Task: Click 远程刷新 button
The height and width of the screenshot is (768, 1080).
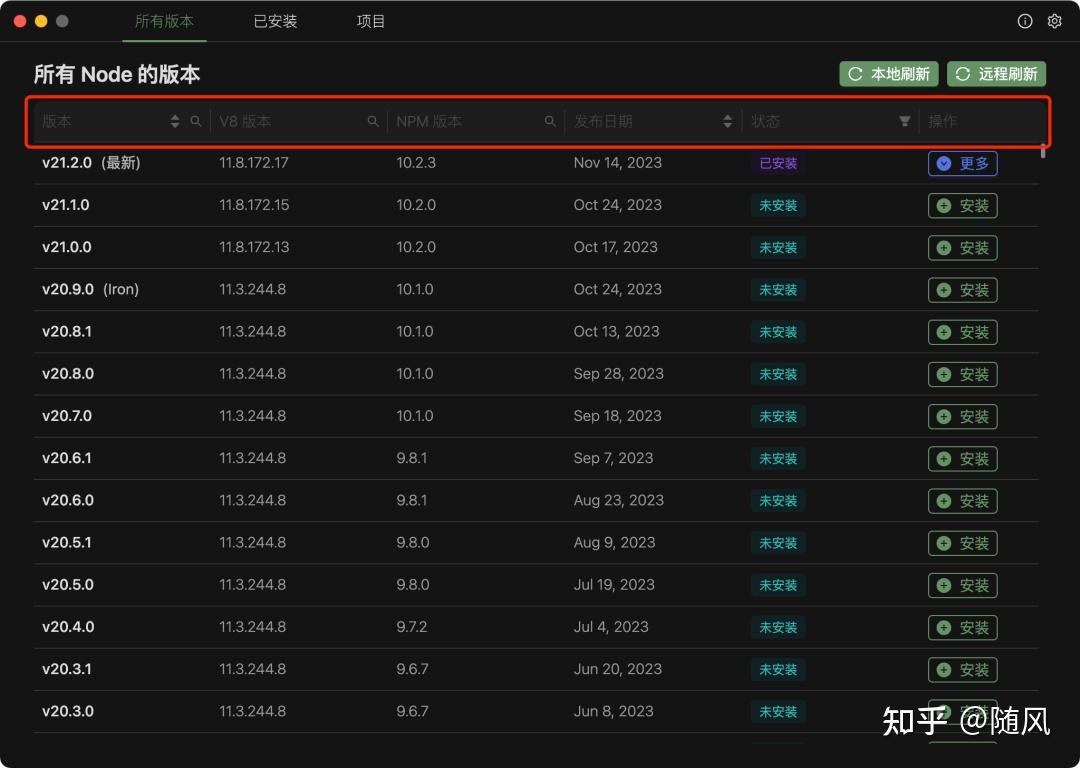Action: (997, 74)
